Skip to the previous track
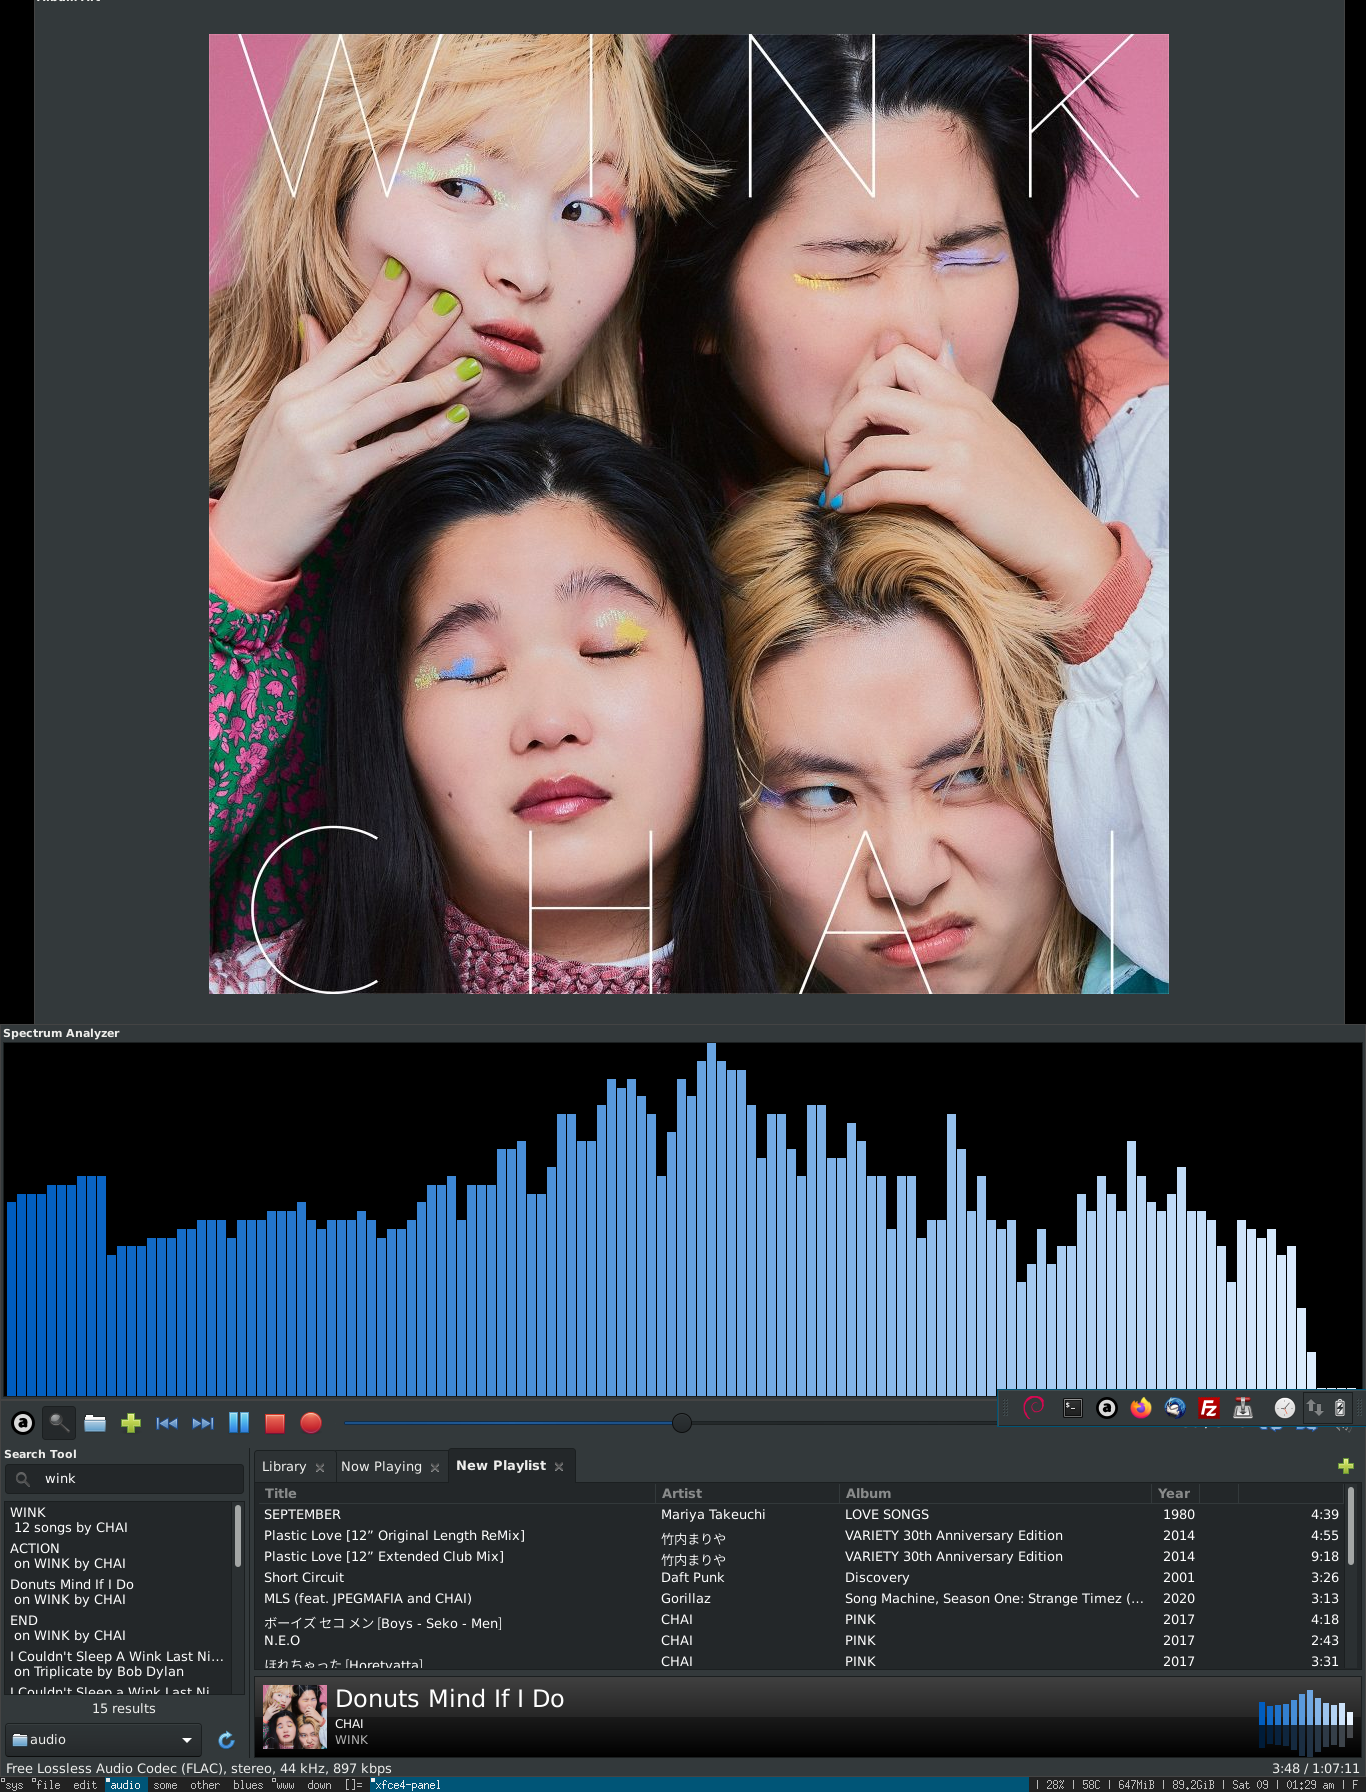Image resolution: width=1366 pixels, height=1792 pixels. tap(167, 1422)
